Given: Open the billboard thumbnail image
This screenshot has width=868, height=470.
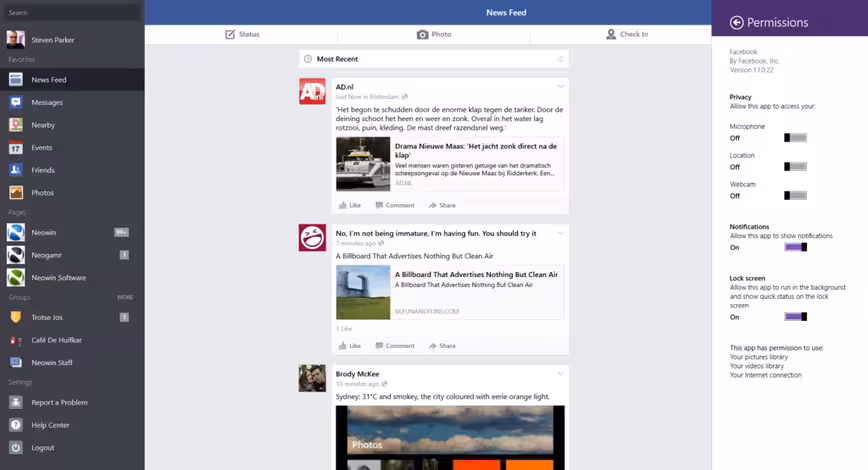Looking at the screenshot, I should [363, 292].
